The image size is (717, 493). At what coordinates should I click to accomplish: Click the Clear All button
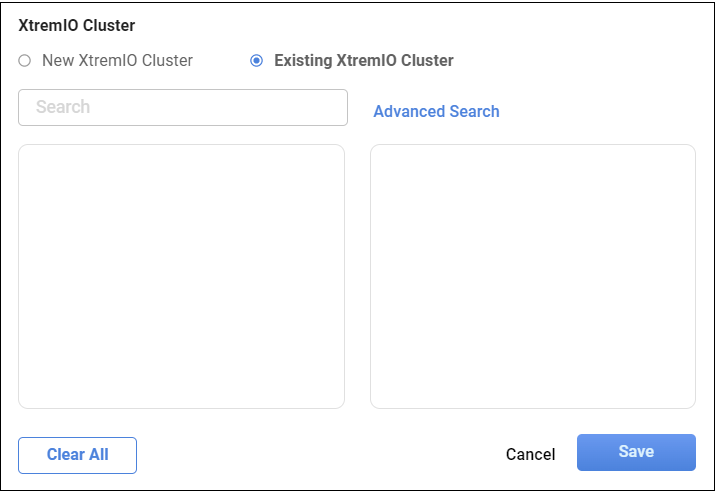pyautogui.click(x=77, y=455)
